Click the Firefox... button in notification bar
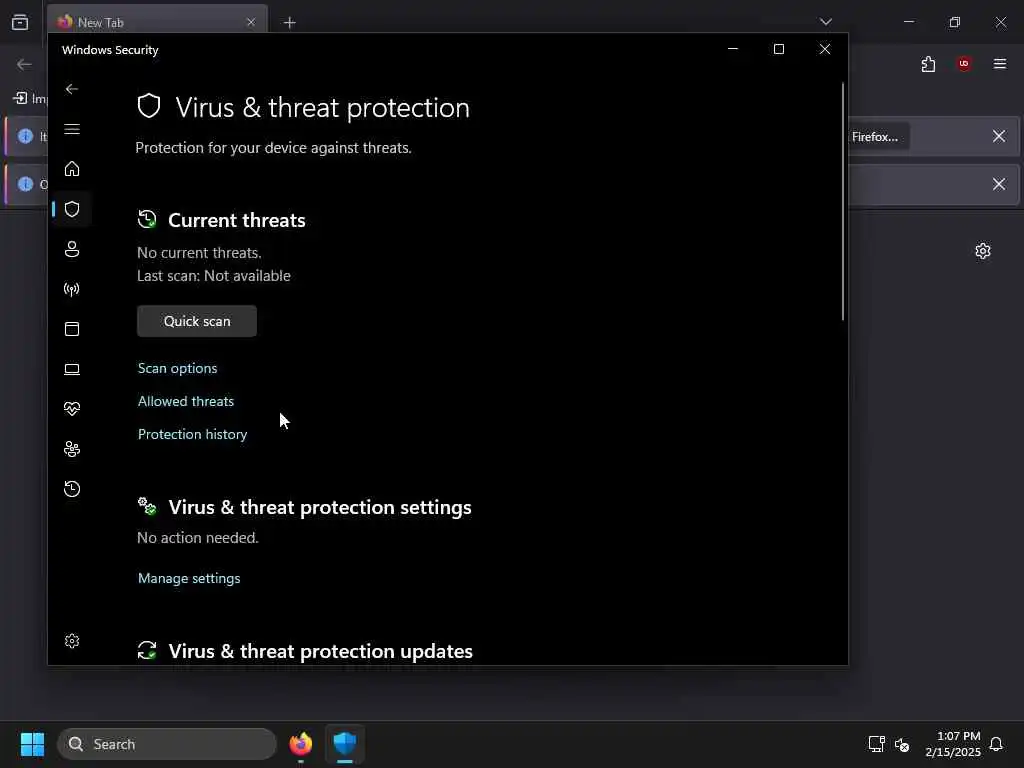This screenshot has width=1024, height=768. click(878, 136)
